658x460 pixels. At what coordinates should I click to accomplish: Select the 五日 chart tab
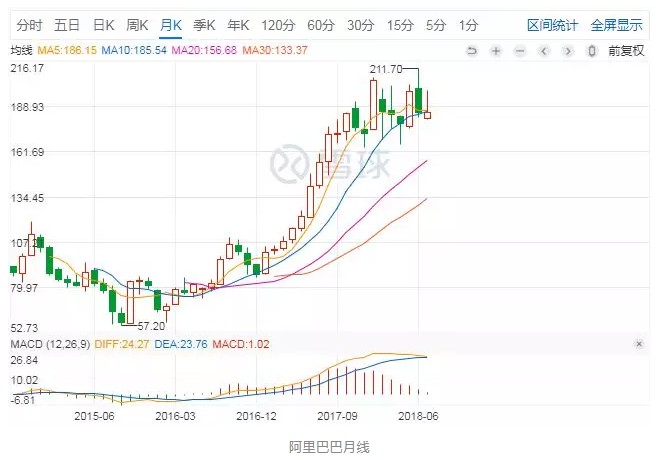(67, 26)
